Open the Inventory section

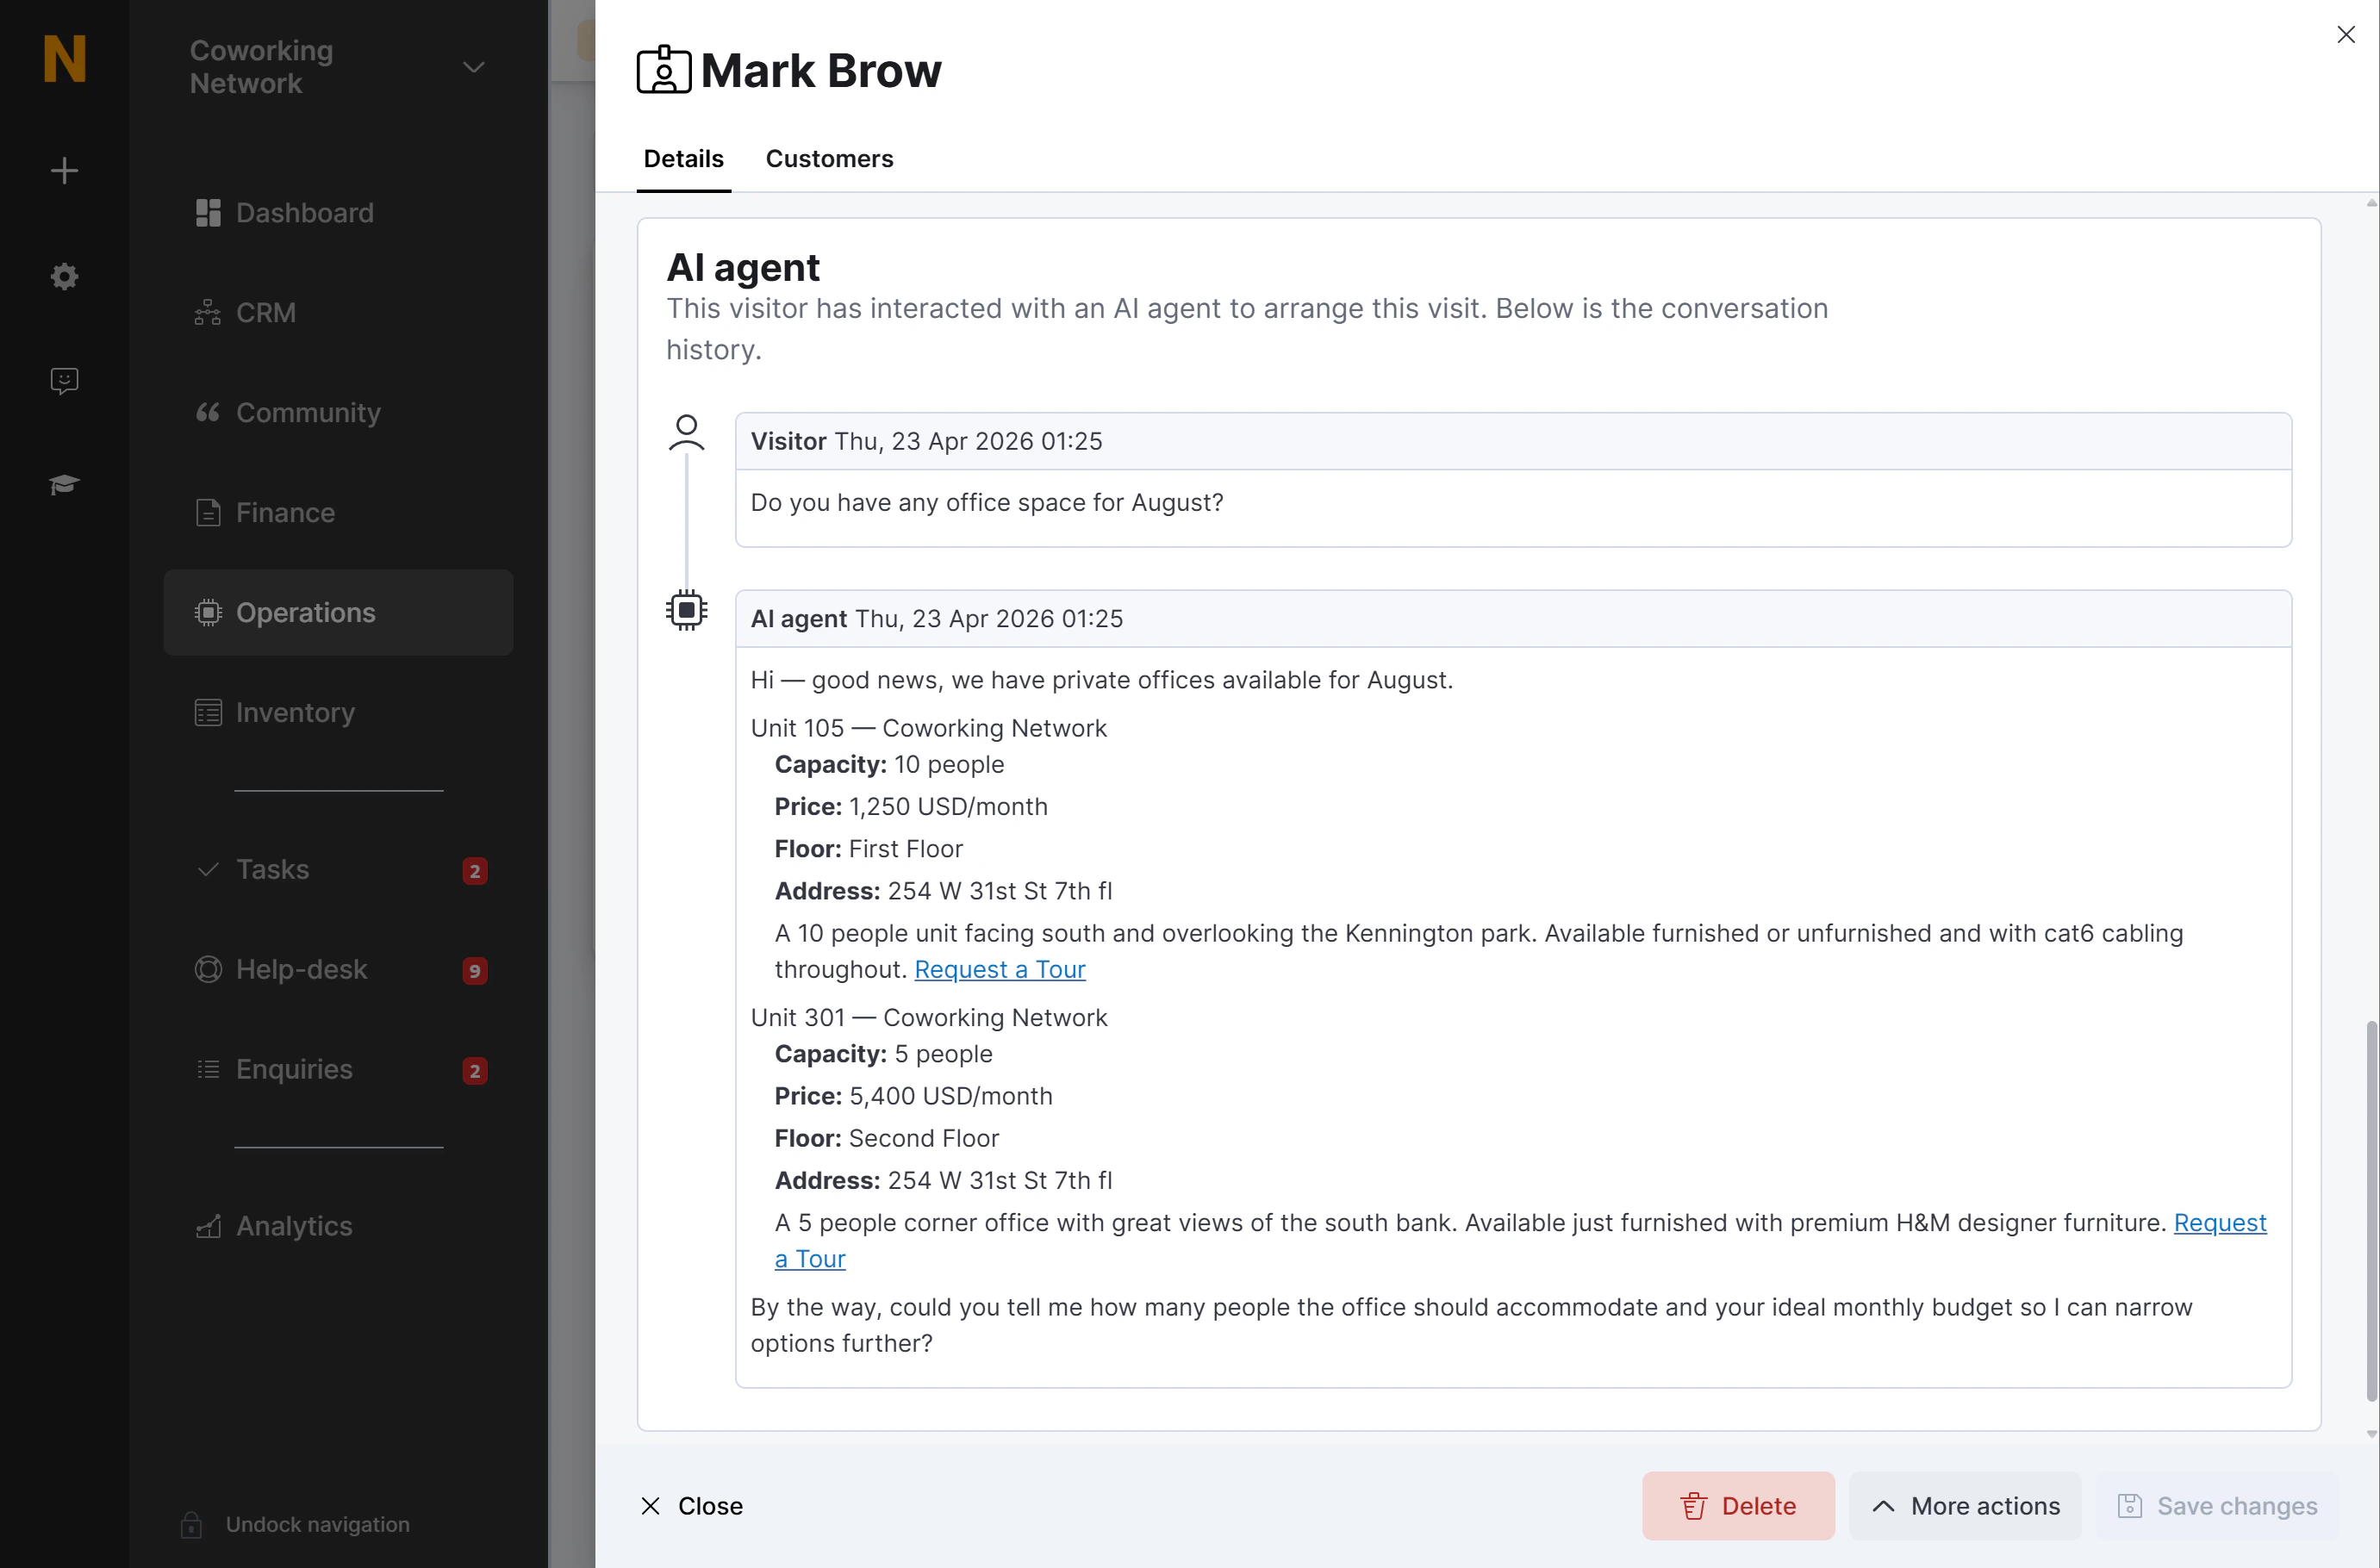pos(295,712)
